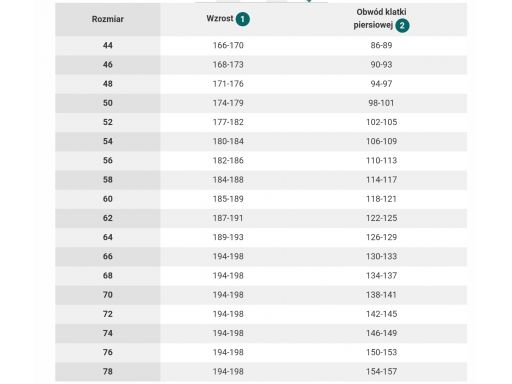Click the number 2 badge beside piersiowej
The height and width of the screenshot is (384, 512).
click(x=402, y=26)
